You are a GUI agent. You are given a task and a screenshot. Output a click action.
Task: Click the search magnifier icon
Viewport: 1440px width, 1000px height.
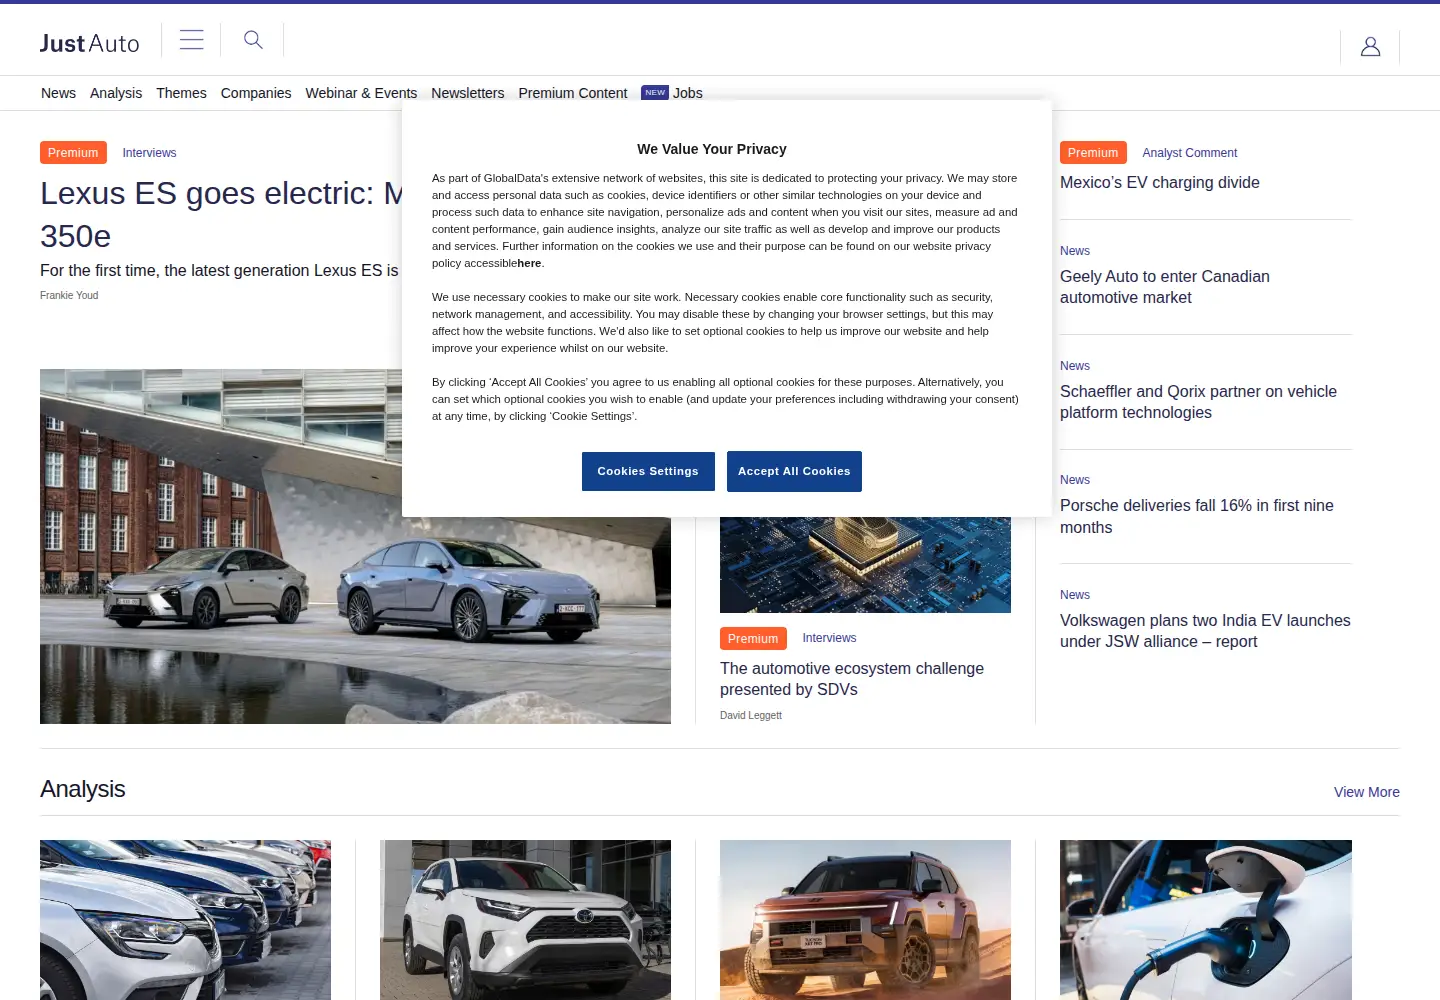pos(254,40)
